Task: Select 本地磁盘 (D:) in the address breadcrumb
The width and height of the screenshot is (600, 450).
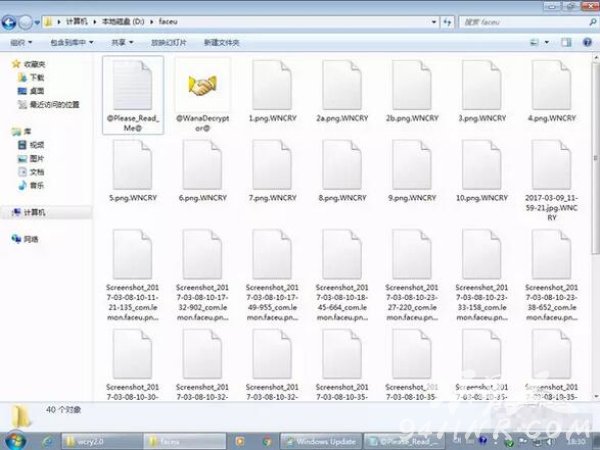Action: (123, 21)
